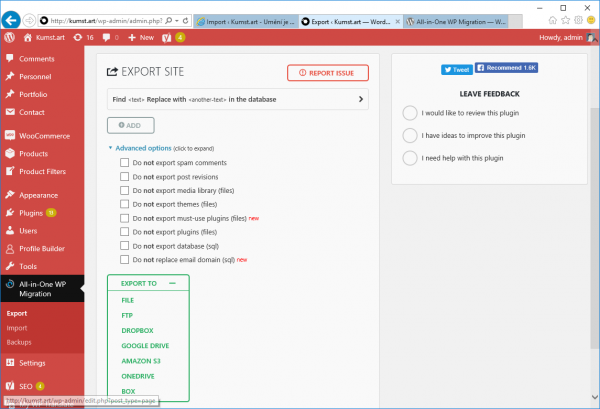Tick Do not export database (sql)
600x409 pixels.
coord(124,245)
